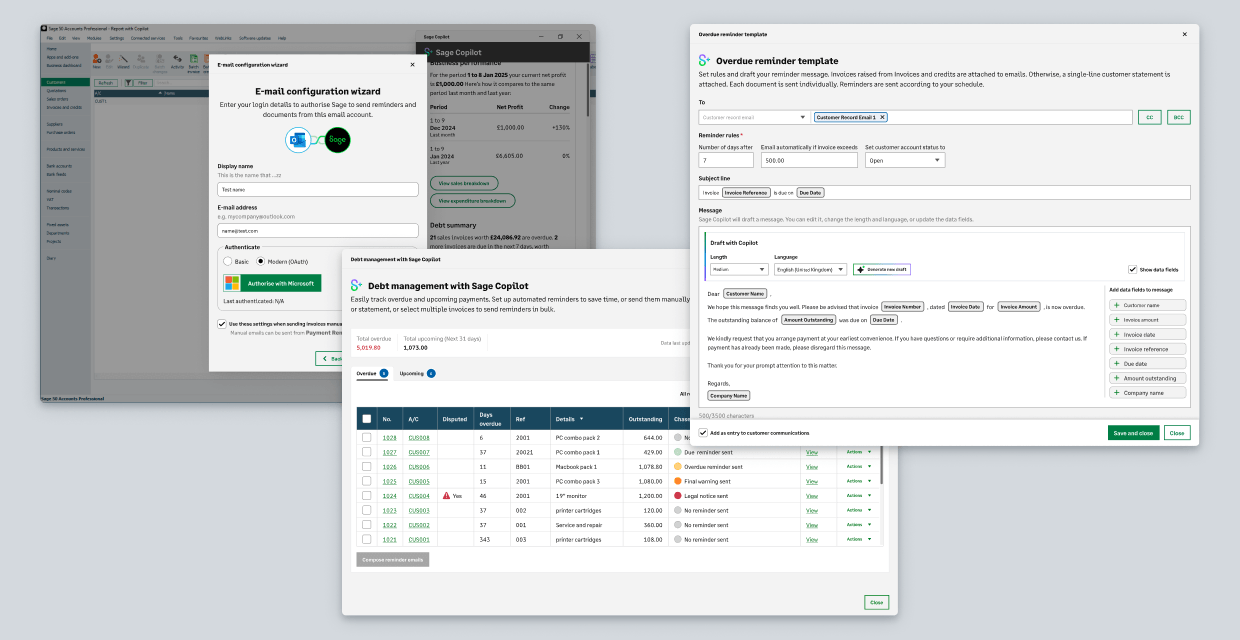Click the New customer icon in Sage 50 toolbar

click(x=97, y=59)
